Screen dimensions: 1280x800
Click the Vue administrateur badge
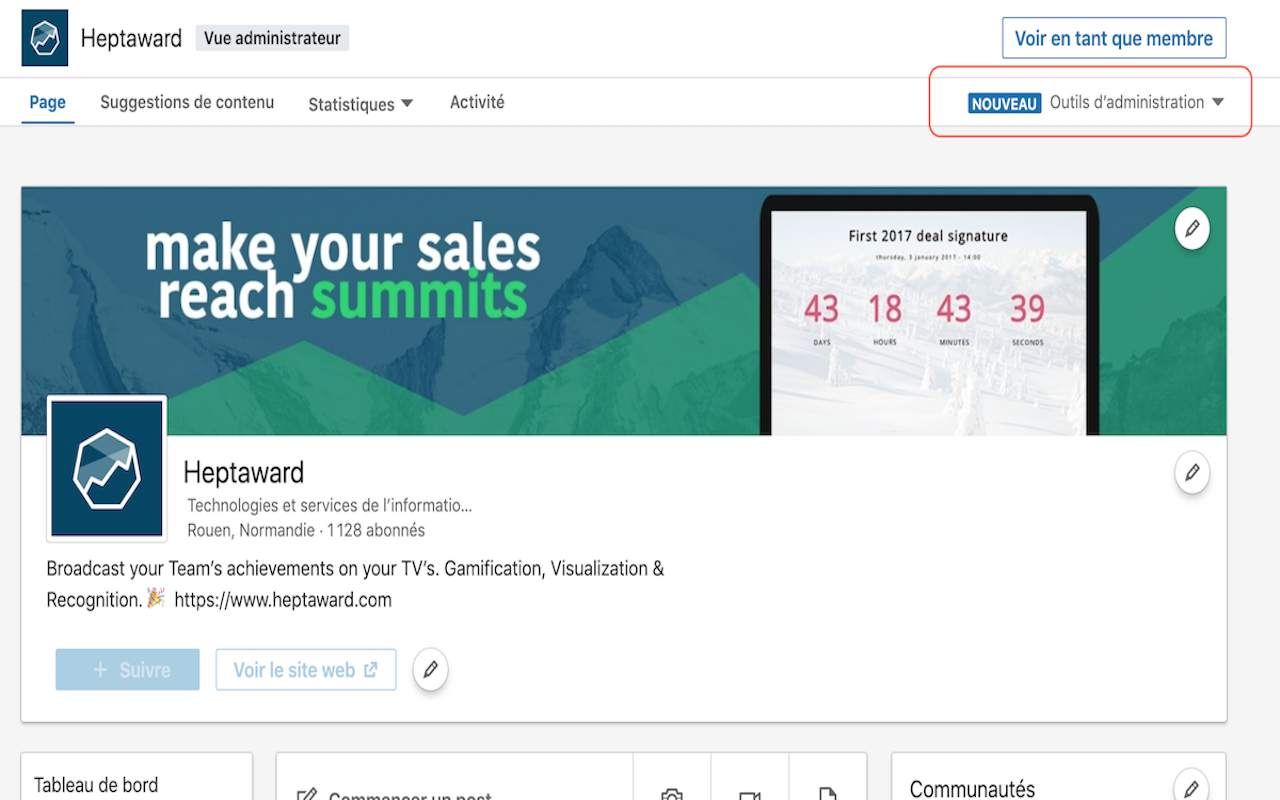[272, 38]
